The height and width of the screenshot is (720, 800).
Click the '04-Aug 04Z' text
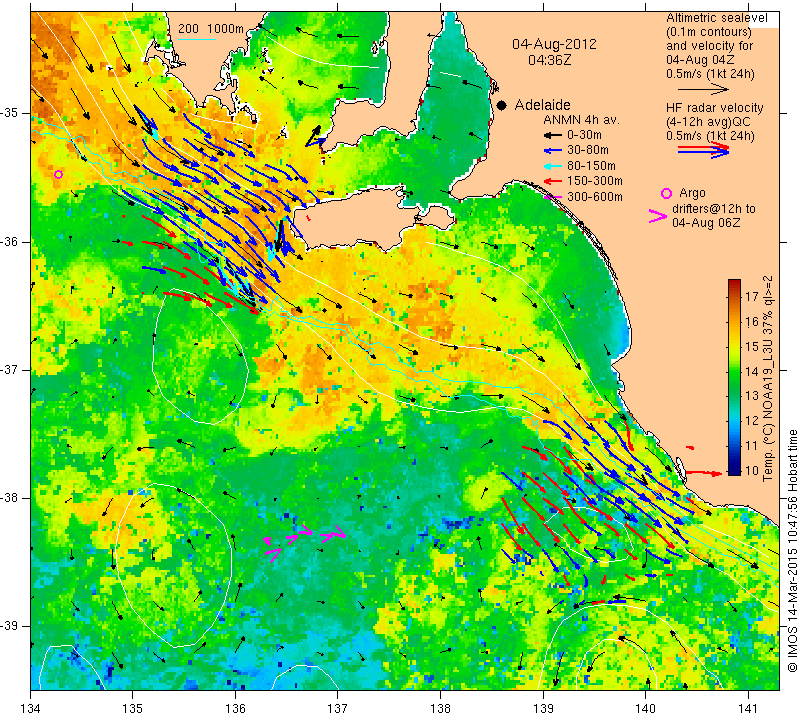(x=703, y=60)
